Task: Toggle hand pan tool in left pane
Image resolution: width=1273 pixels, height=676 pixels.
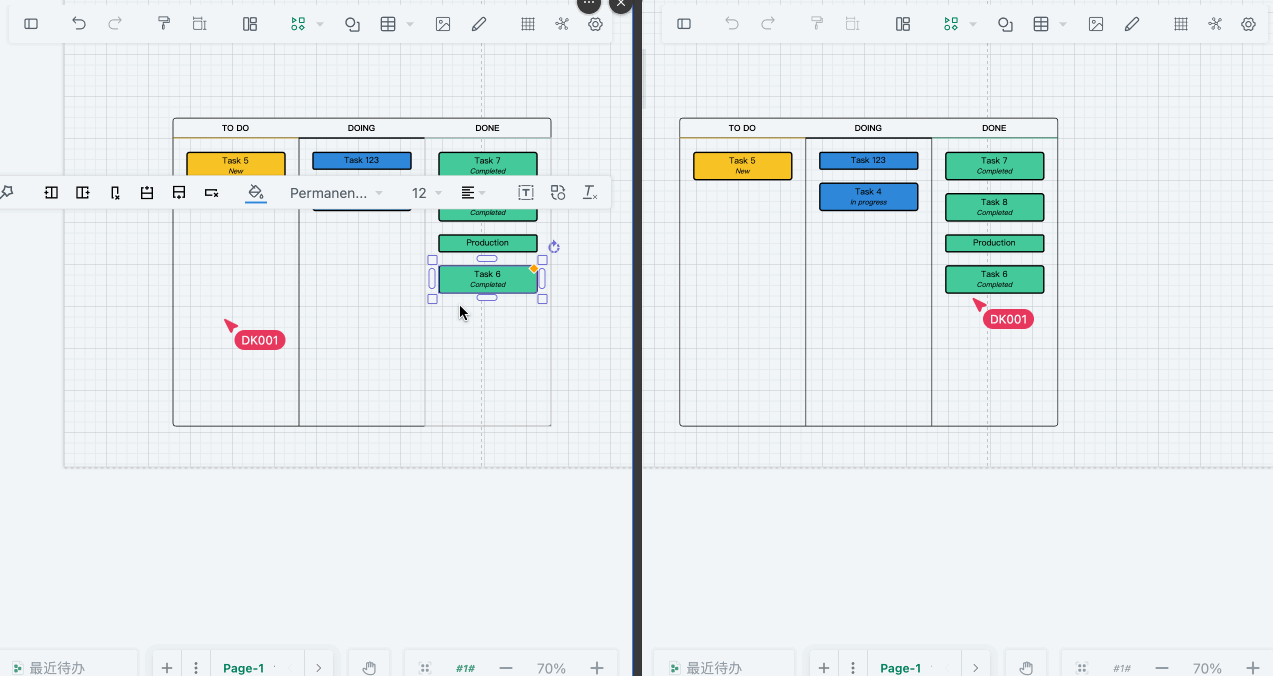Action: click(x=369, y=668)
